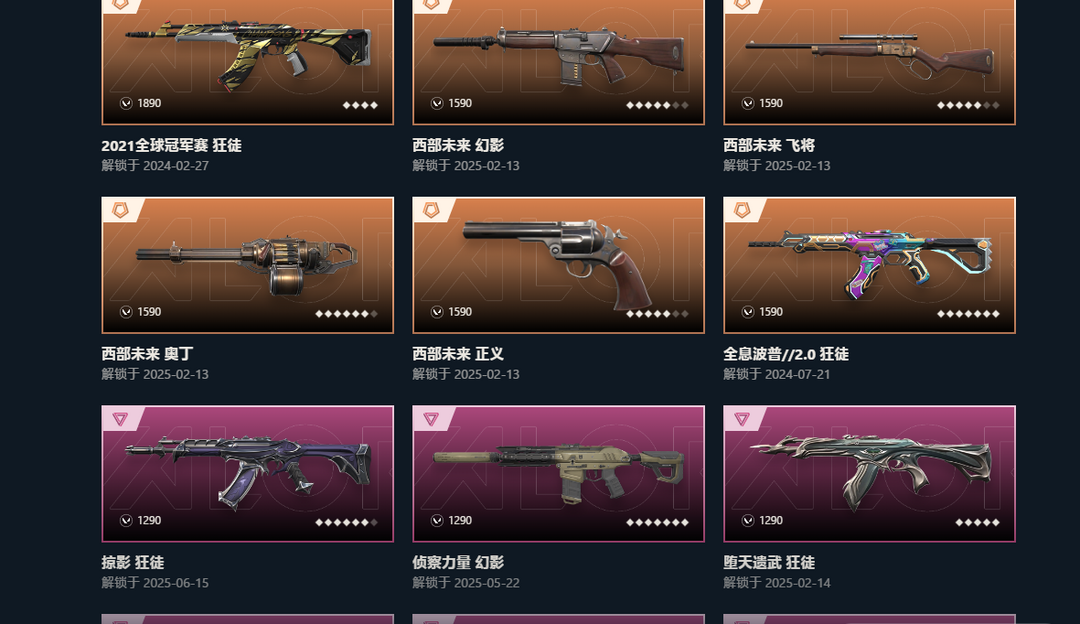Select the 西部未来 正义 revolver image

[559, 264]
